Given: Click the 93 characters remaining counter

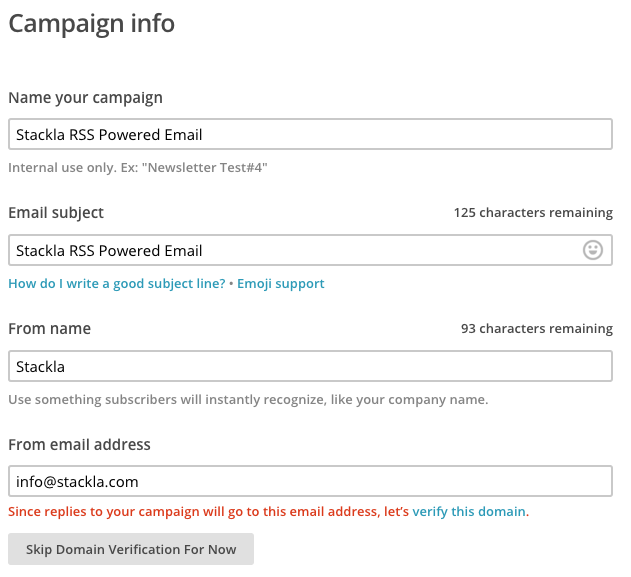Looking at the screenshot, I should pyautogui.click(x=537, y=328).
